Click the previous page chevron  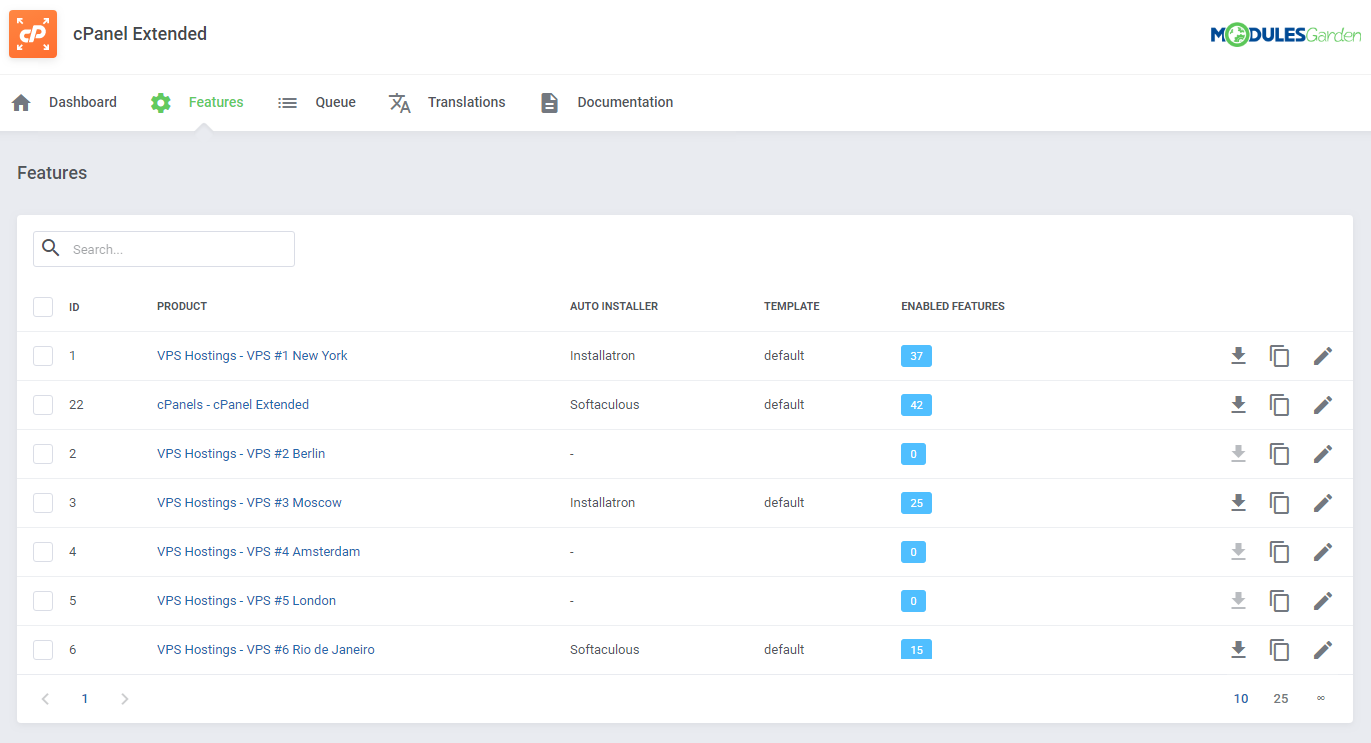[45, 698]
